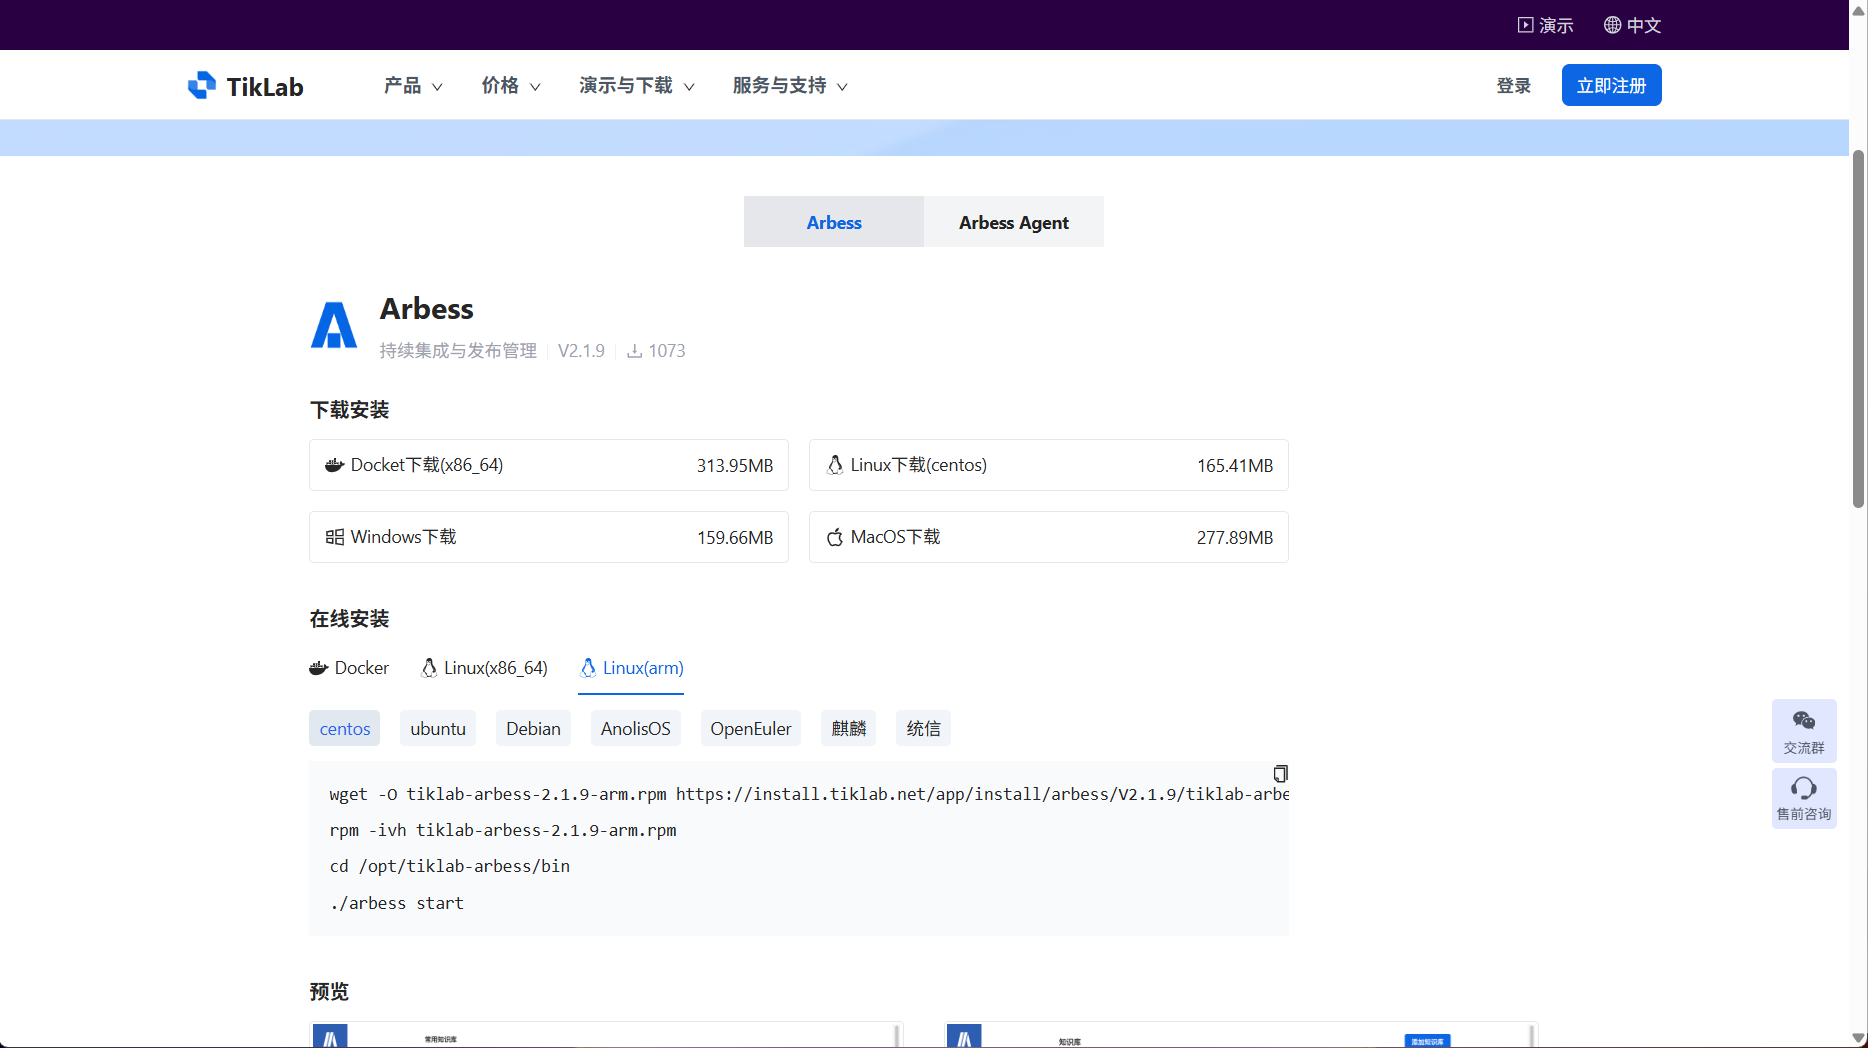Image resolution: width=1868 pixels, height=1048 pixels.
Task: Click the 持续集成与发布管理 subtitle
Action: click(458, 351)
